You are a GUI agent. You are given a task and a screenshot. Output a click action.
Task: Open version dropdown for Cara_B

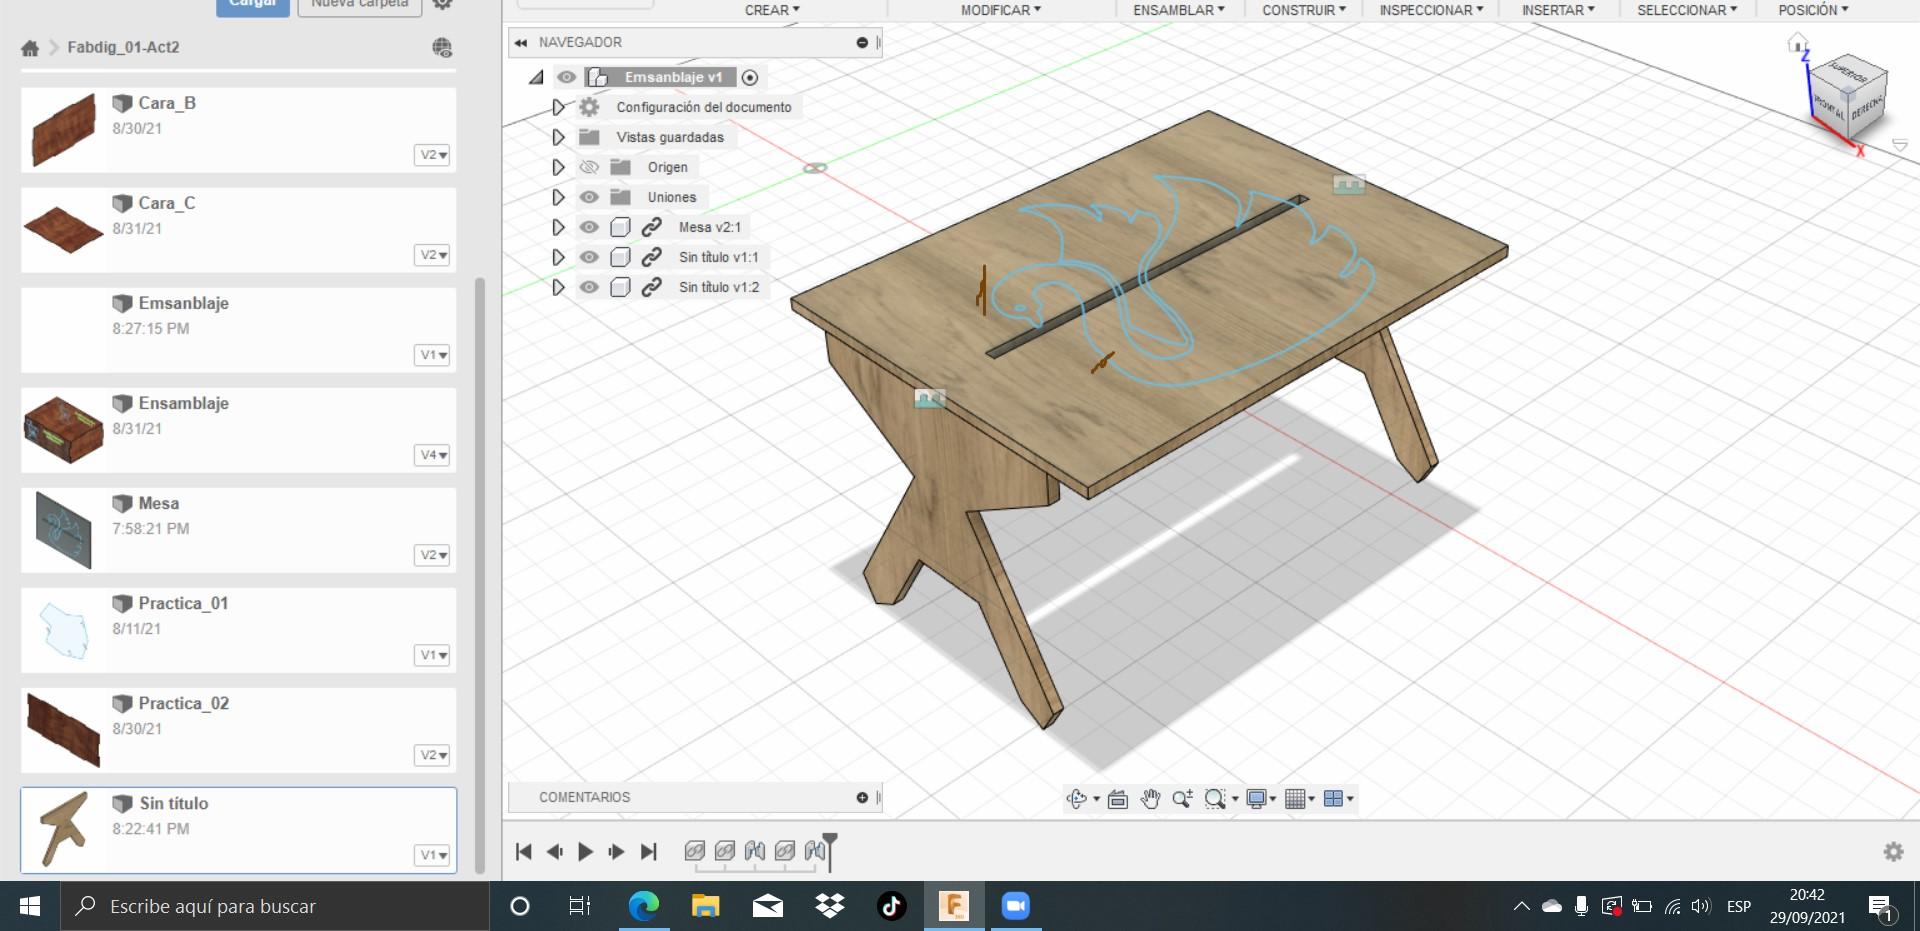(x=432, y=155)
